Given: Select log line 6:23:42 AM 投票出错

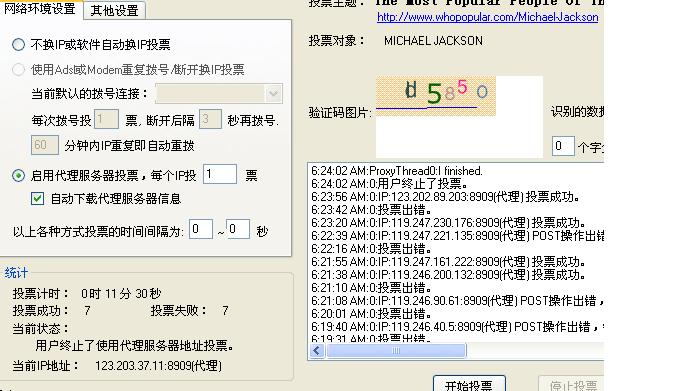Looking at the screenshot, I should pos(372,210).
